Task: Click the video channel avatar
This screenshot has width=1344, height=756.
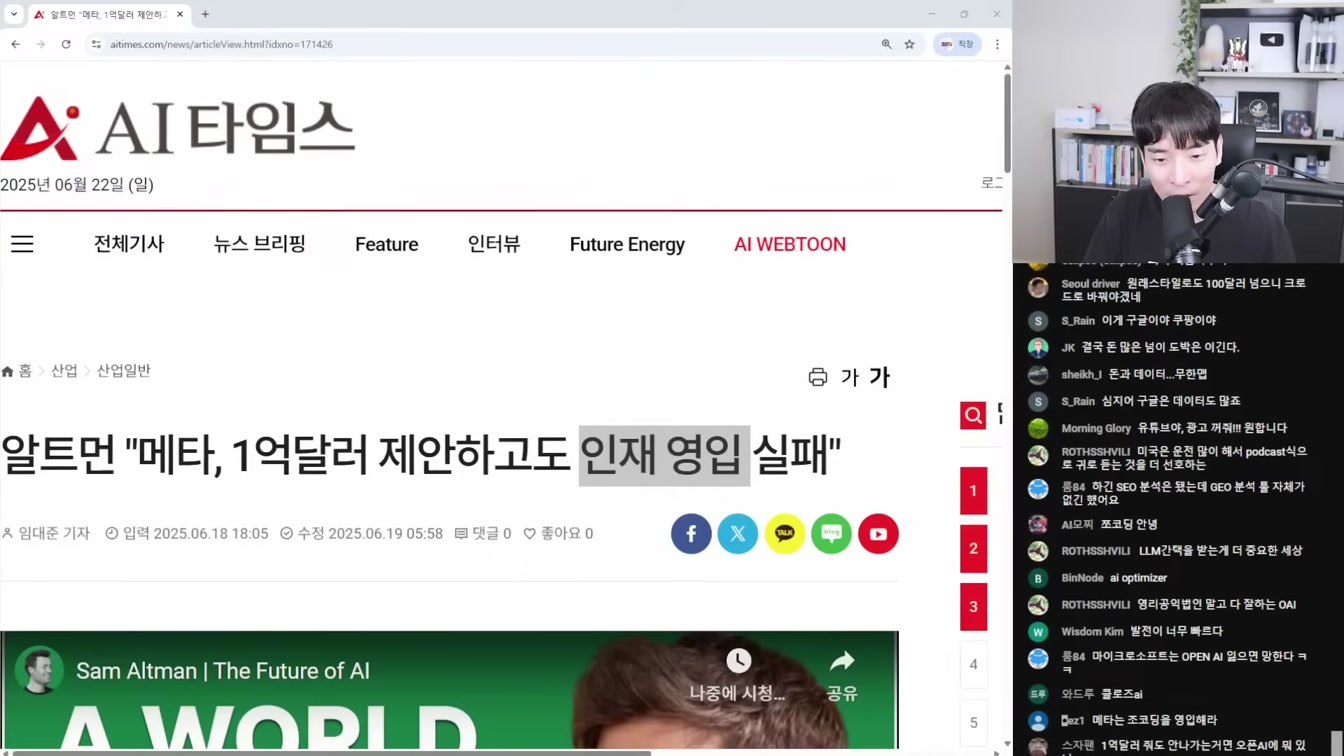Action: pyautogui.click(x=39, y=671)
